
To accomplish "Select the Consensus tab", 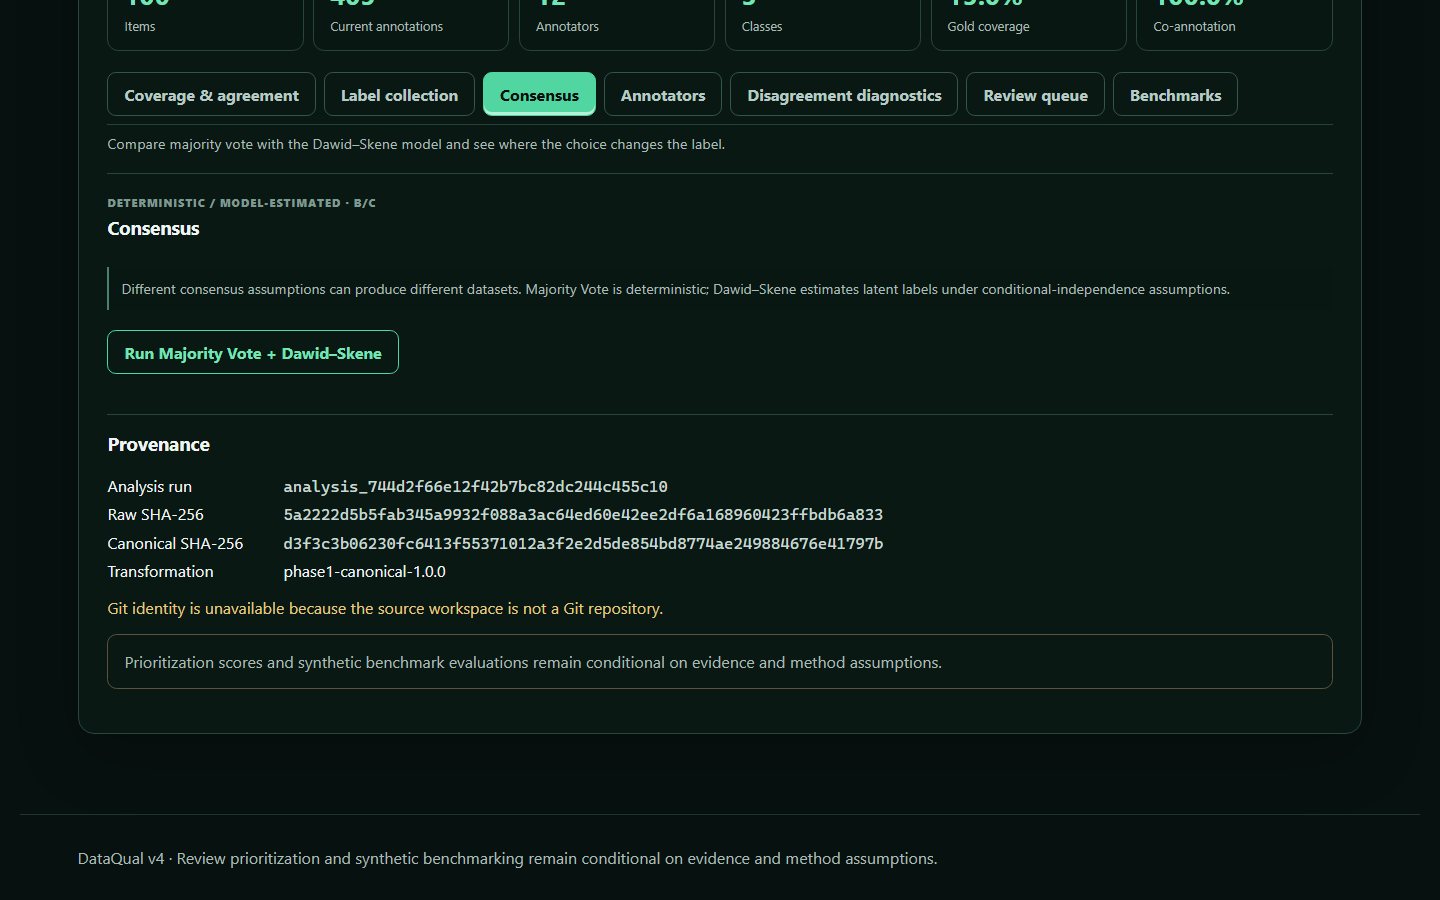I will 539,95.
